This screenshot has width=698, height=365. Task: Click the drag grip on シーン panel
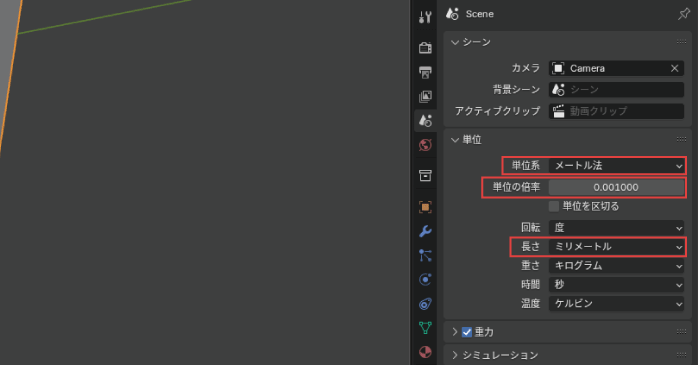pos(681,42)
